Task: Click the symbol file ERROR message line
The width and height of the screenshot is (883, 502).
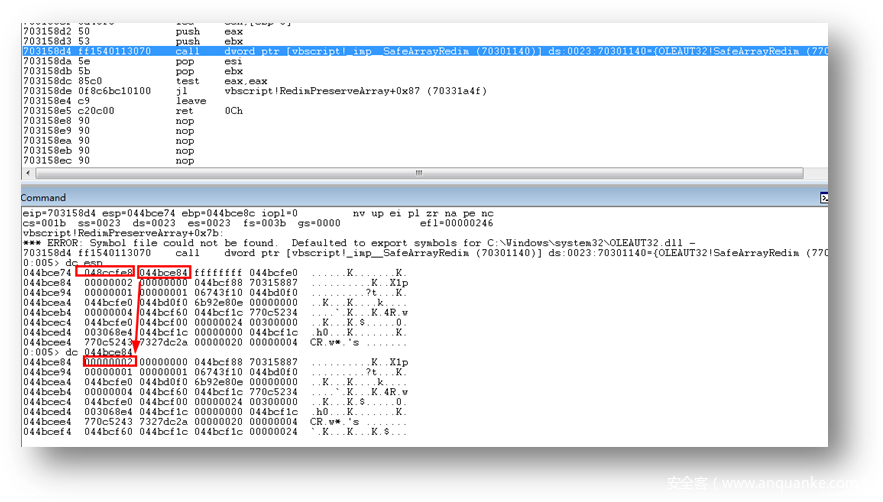Action: tap(300, 243)
